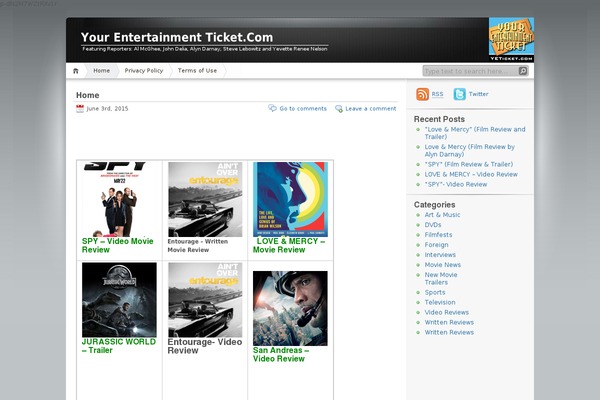The height and width of the screenshot is (400, 600).
Task: Click the calendar icon beside June 3rd, 2015
Action: 80,109
